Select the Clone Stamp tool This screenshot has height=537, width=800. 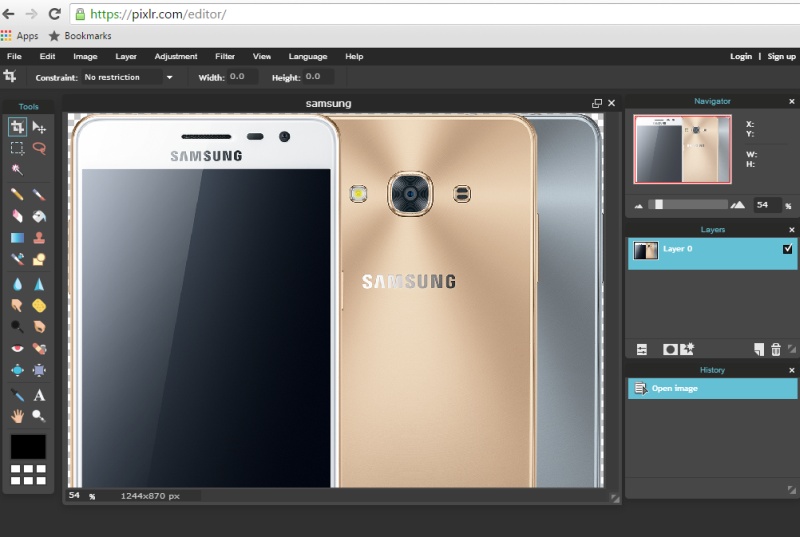[x=39, y=238]
